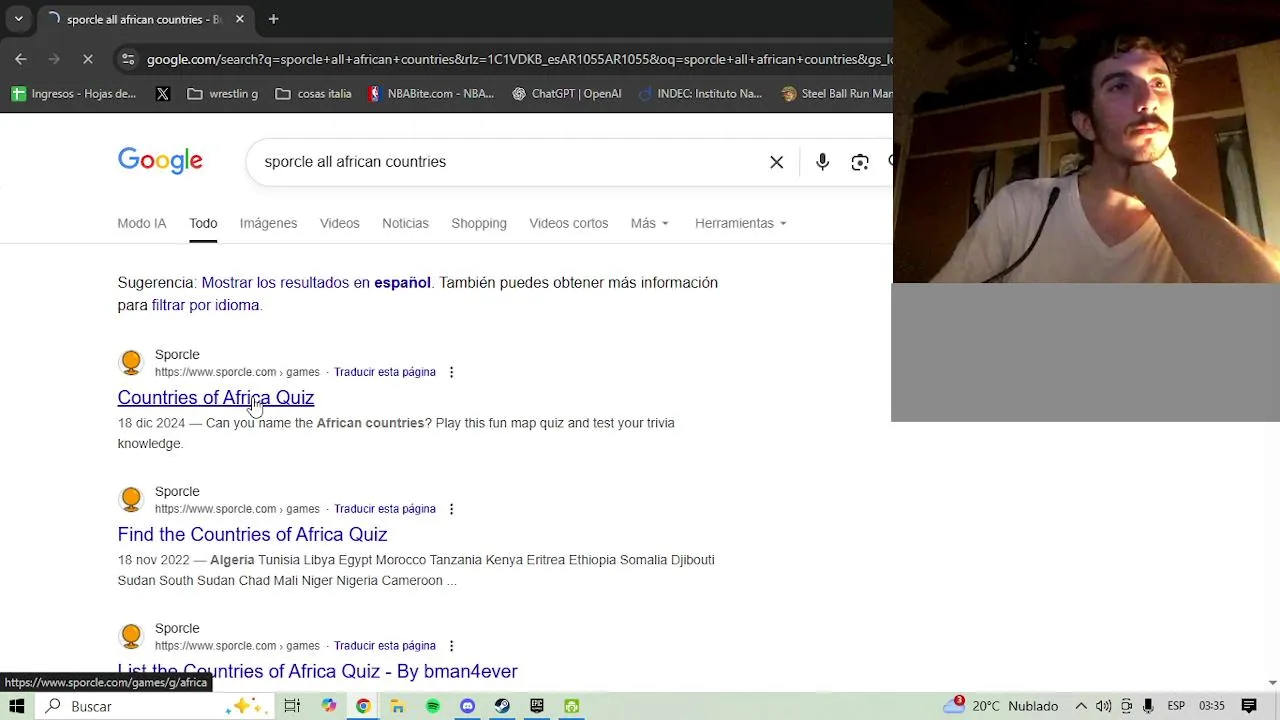Click the browser address bar URL

[x=518, y=59]
